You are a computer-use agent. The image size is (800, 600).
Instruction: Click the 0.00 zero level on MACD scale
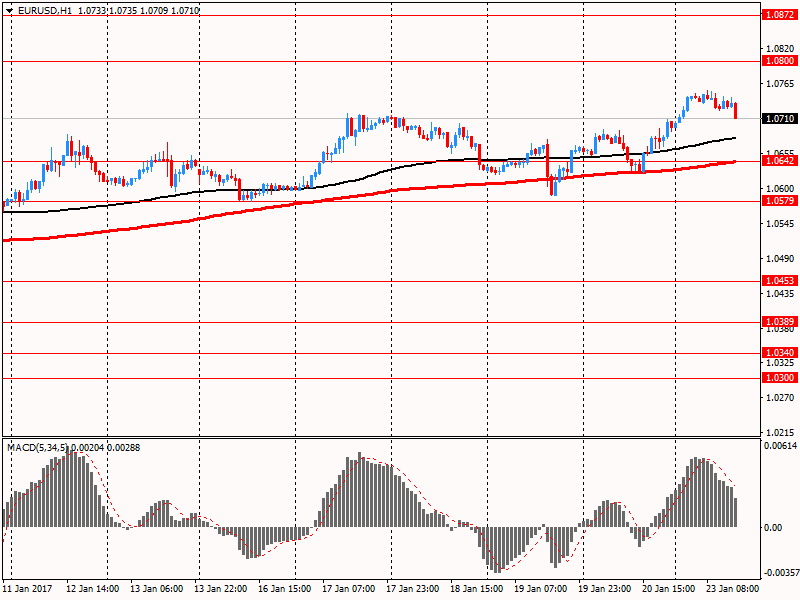click(x=773, y=528)
